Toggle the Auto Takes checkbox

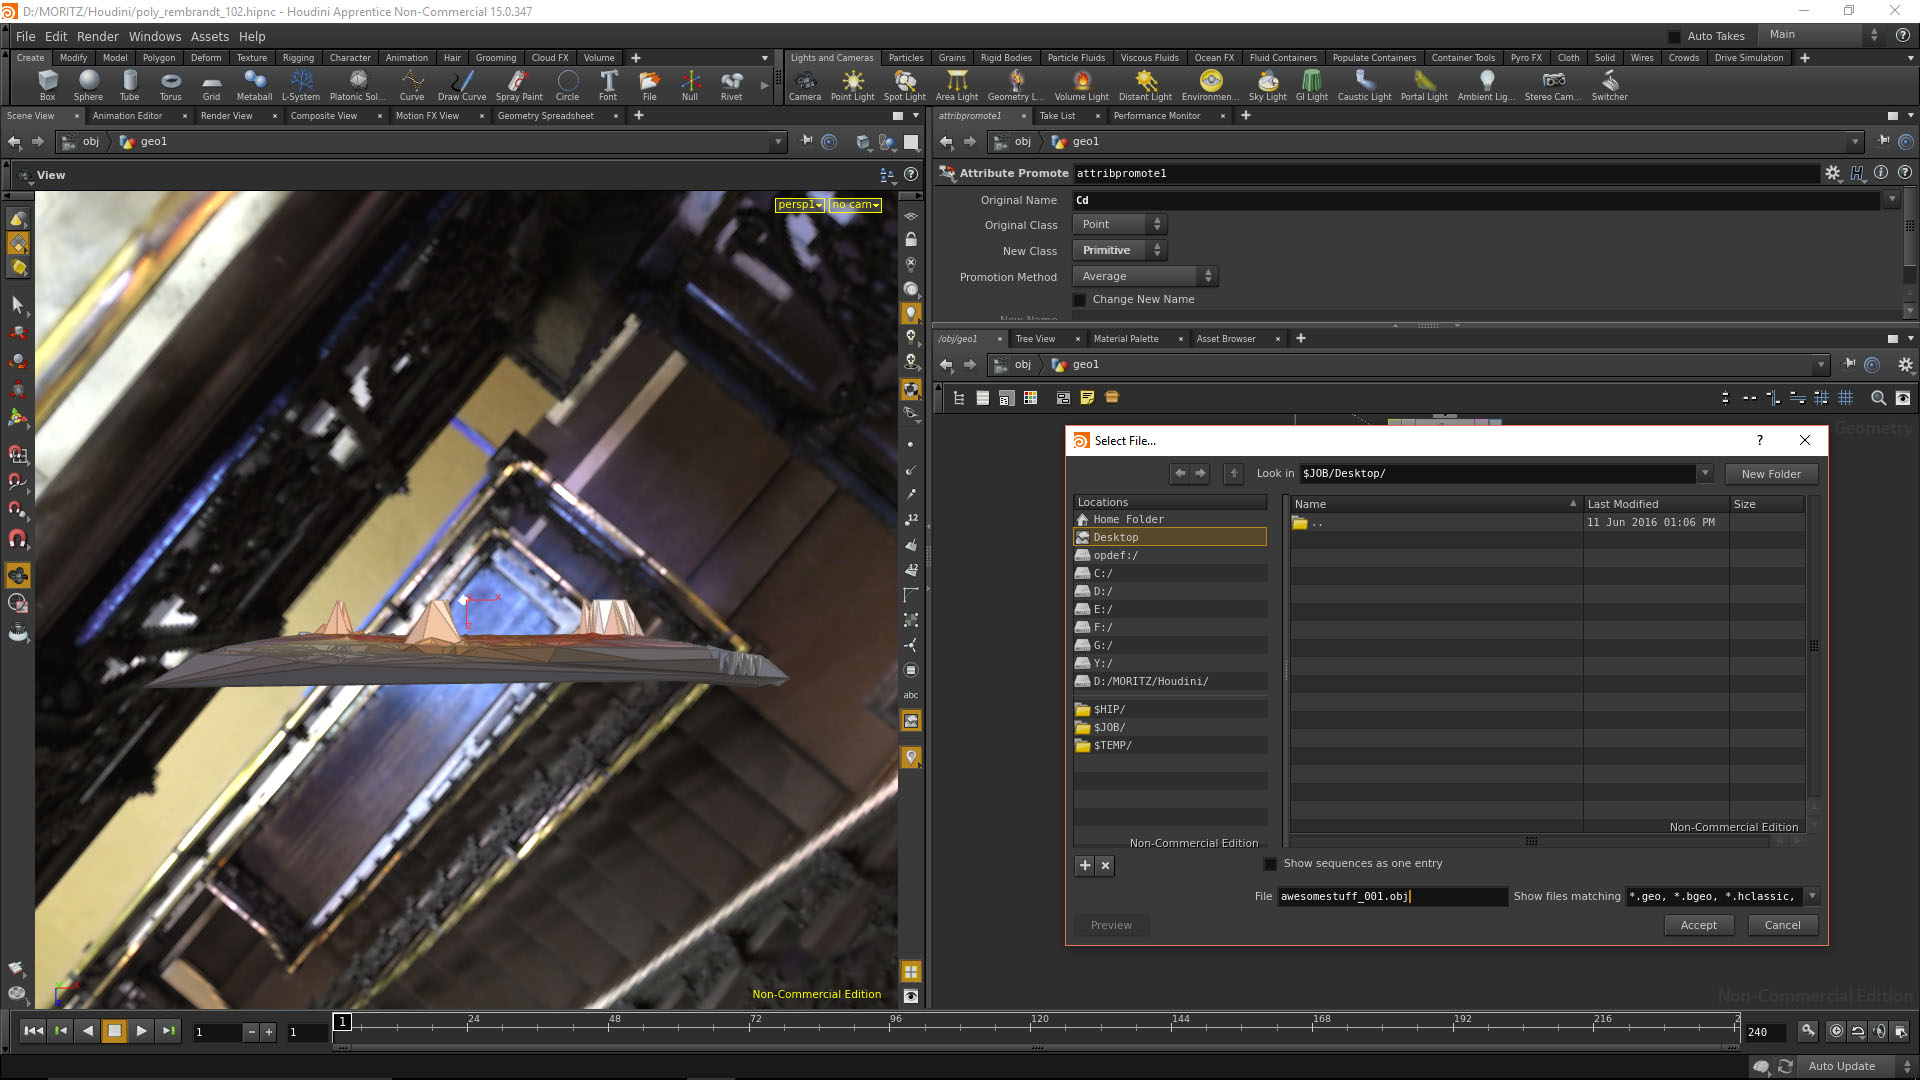pos(1674,37)
